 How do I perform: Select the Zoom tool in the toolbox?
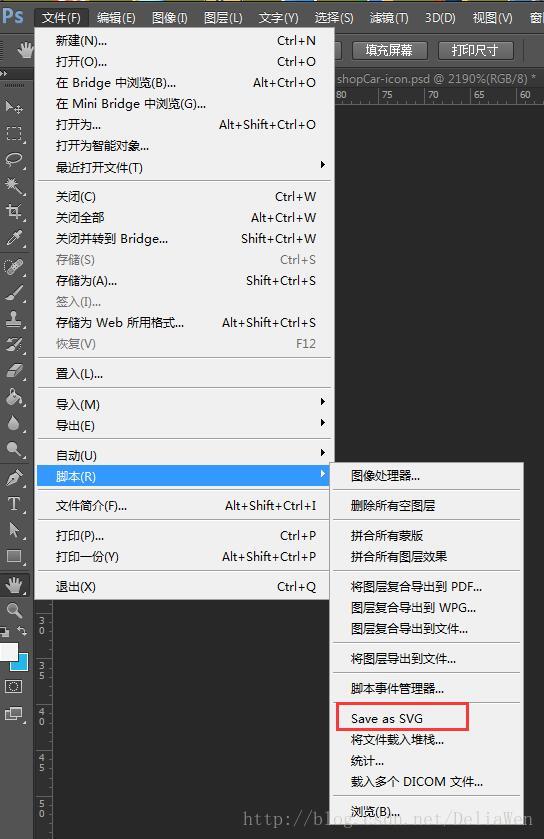[14, 610]
